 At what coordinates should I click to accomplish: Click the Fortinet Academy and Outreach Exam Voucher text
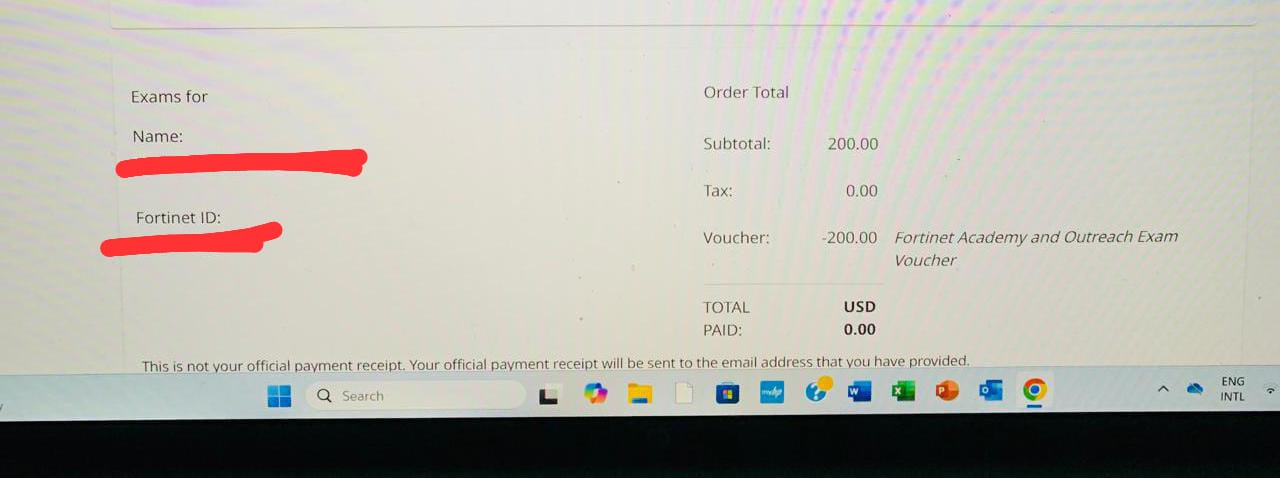(1036, 248)
